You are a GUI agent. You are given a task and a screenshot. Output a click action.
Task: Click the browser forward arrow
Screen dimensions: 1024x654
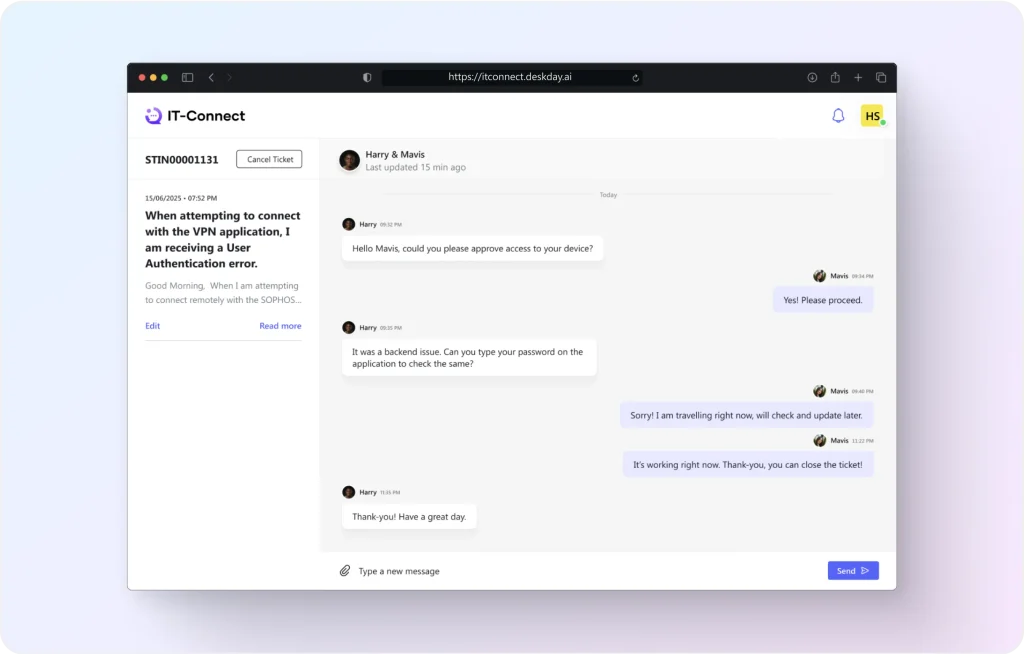[x=229, y=78]
